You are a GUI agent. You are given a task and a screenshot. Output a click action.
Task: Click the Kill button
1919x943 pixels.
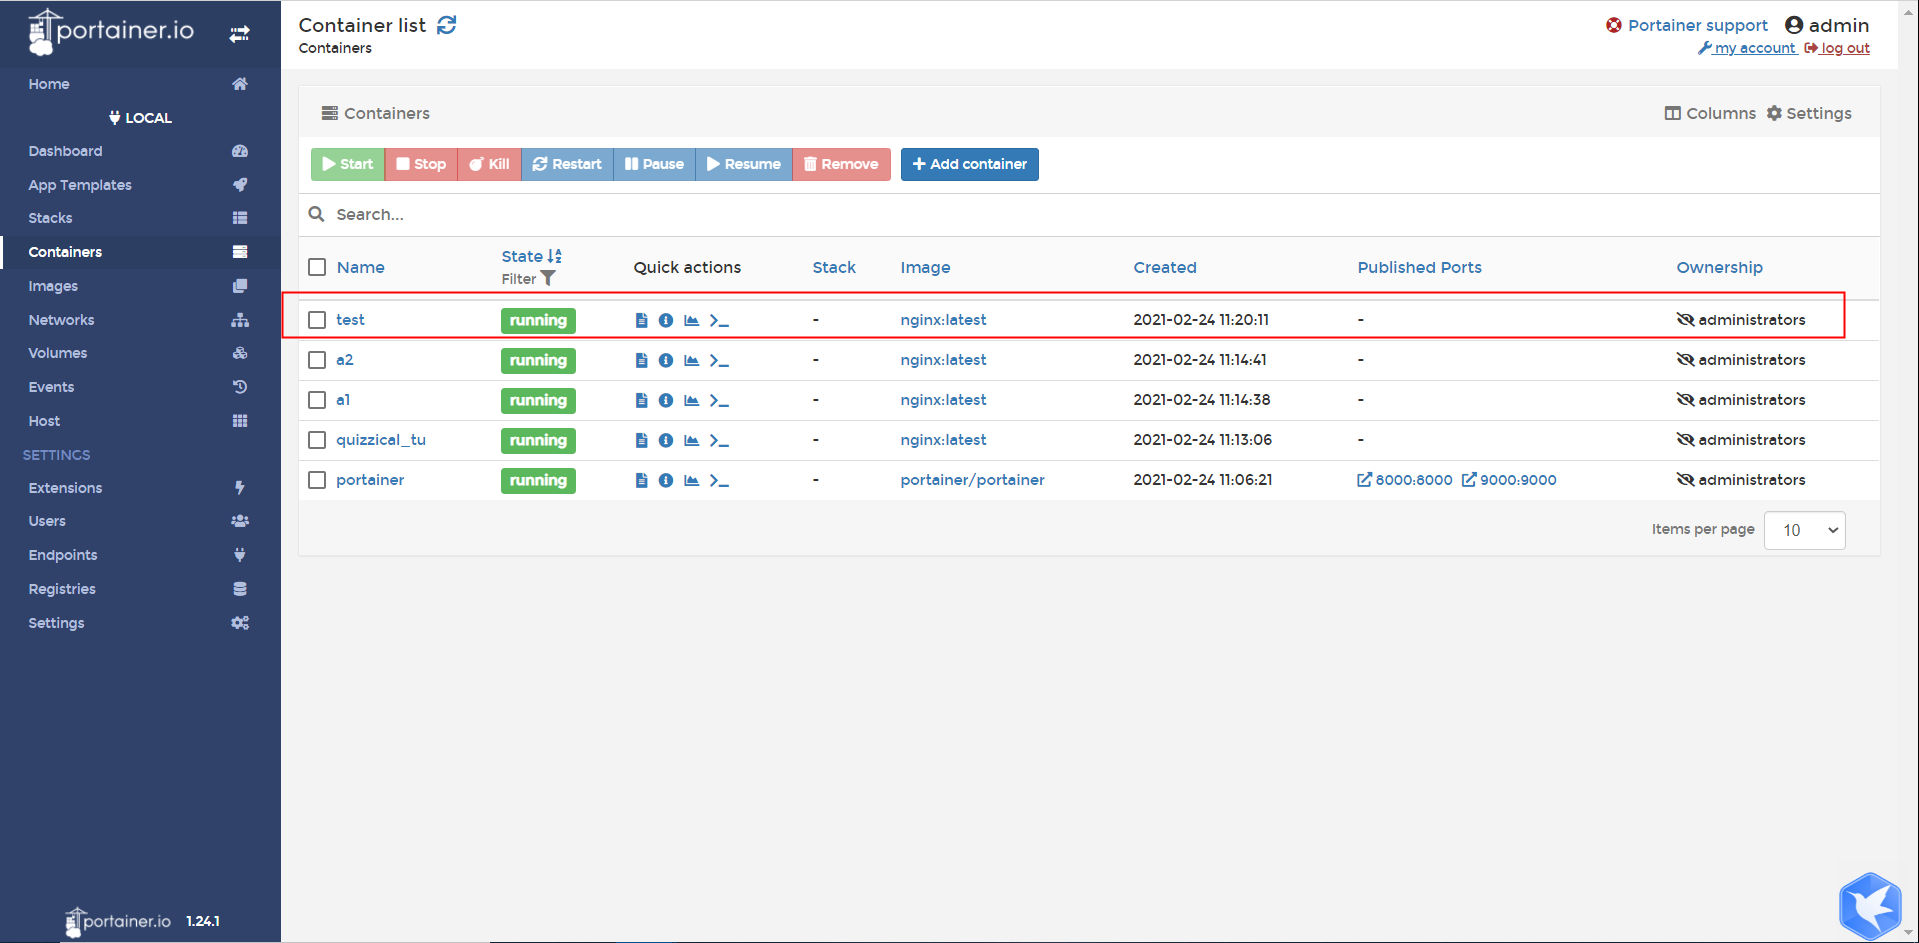[490, 164]
